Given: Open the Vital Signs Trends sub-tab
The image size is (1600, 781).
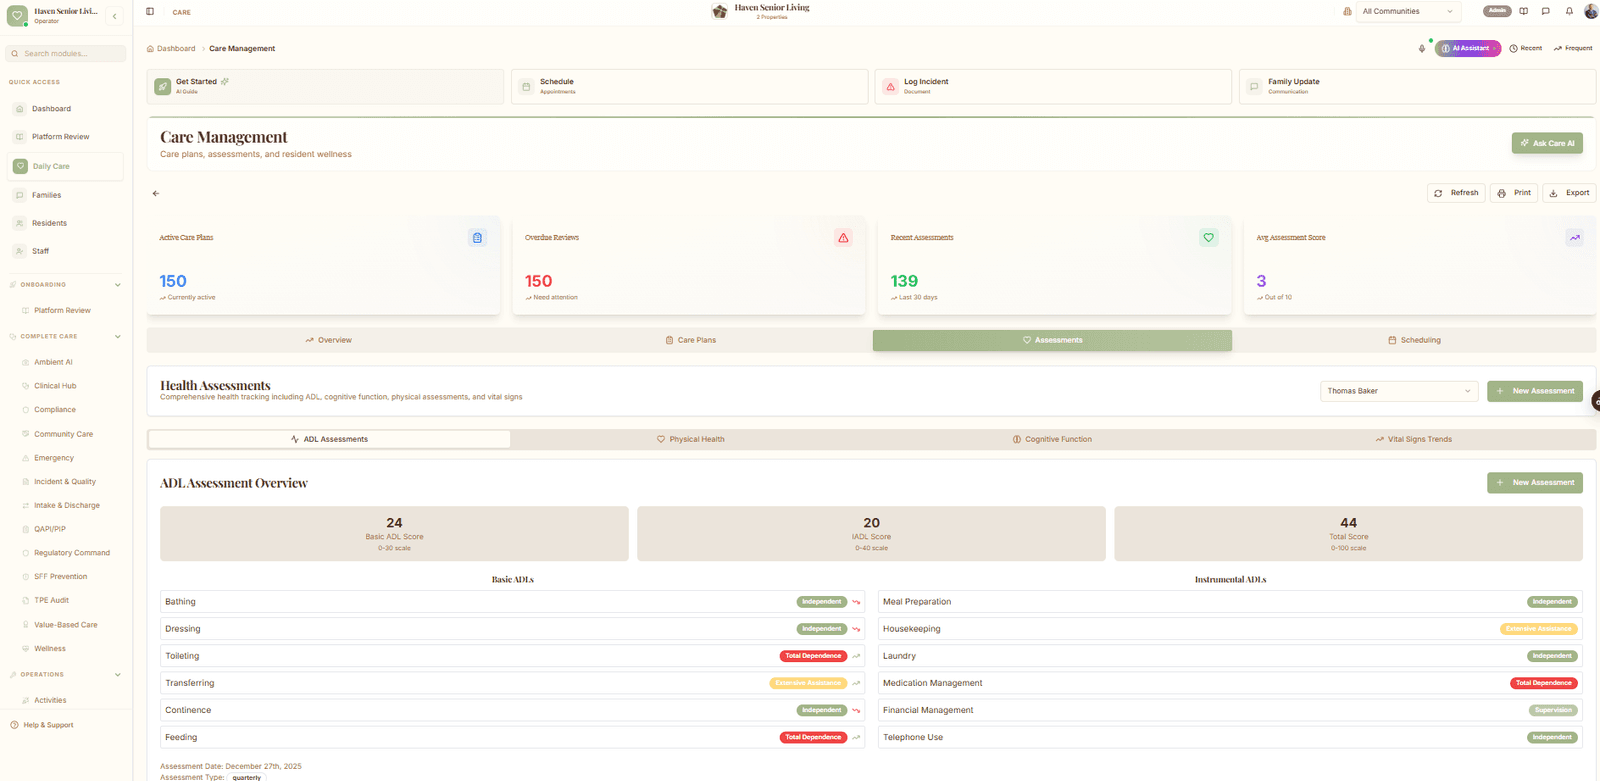Looking at the screenshot, I should [1413, 439].
